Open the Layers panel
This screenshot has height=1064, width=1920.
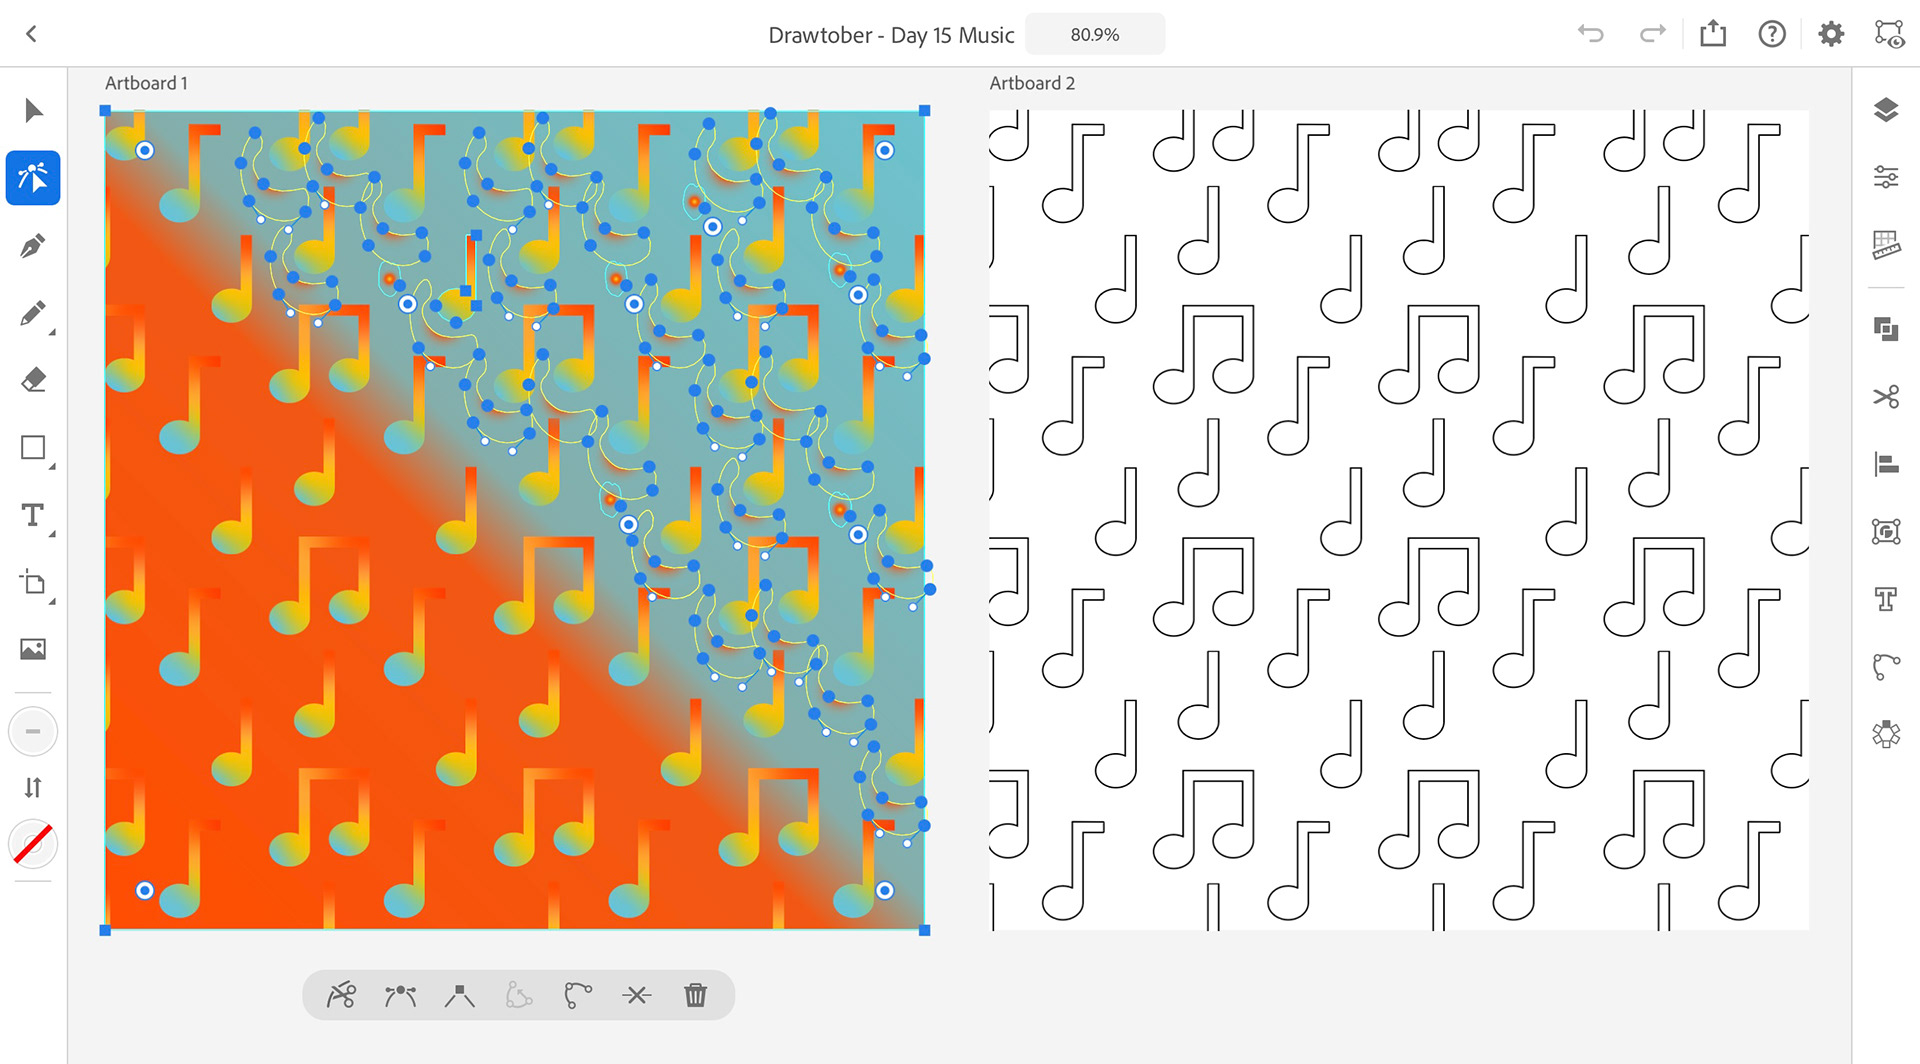(x=1886, y=110)
